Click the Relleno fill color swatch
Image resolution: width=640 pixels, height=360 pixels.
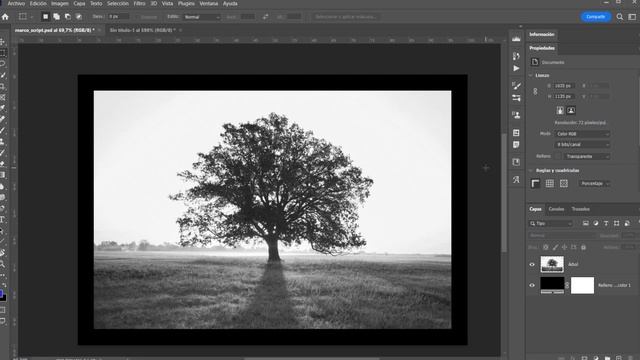pos(558,156)
